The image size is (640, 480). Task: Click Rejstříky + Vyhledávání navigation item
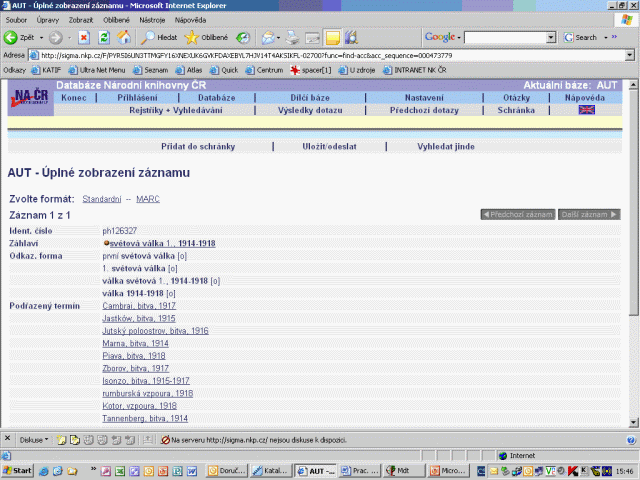[176, 110]
